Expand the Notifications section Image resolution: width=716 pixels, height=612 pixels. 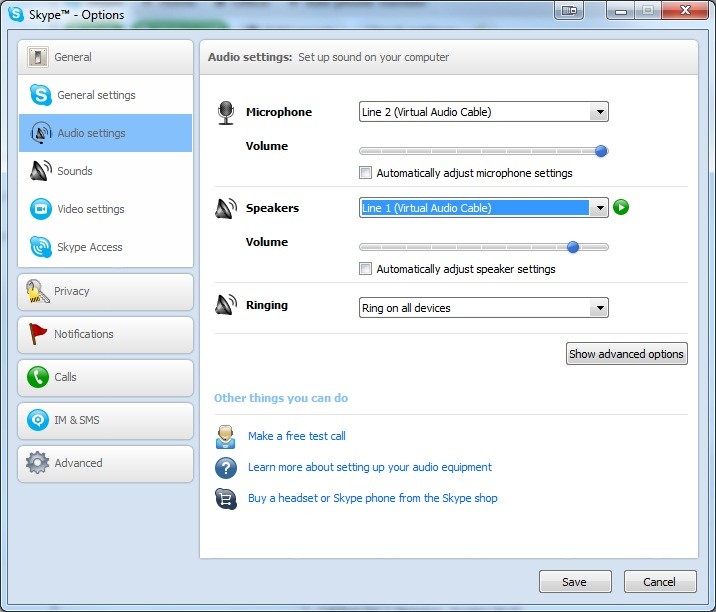(x=105, y=334)
